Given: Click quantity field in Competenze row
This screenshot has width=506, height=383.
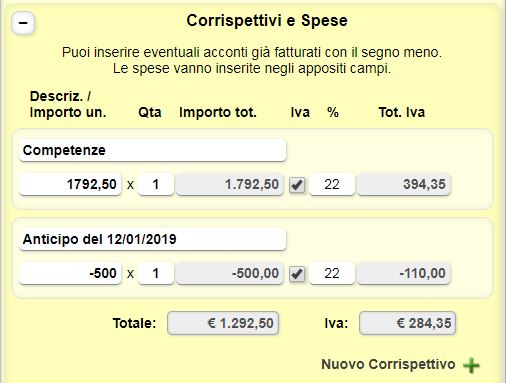Looking at the screenshot, I should tap(156, 184).
